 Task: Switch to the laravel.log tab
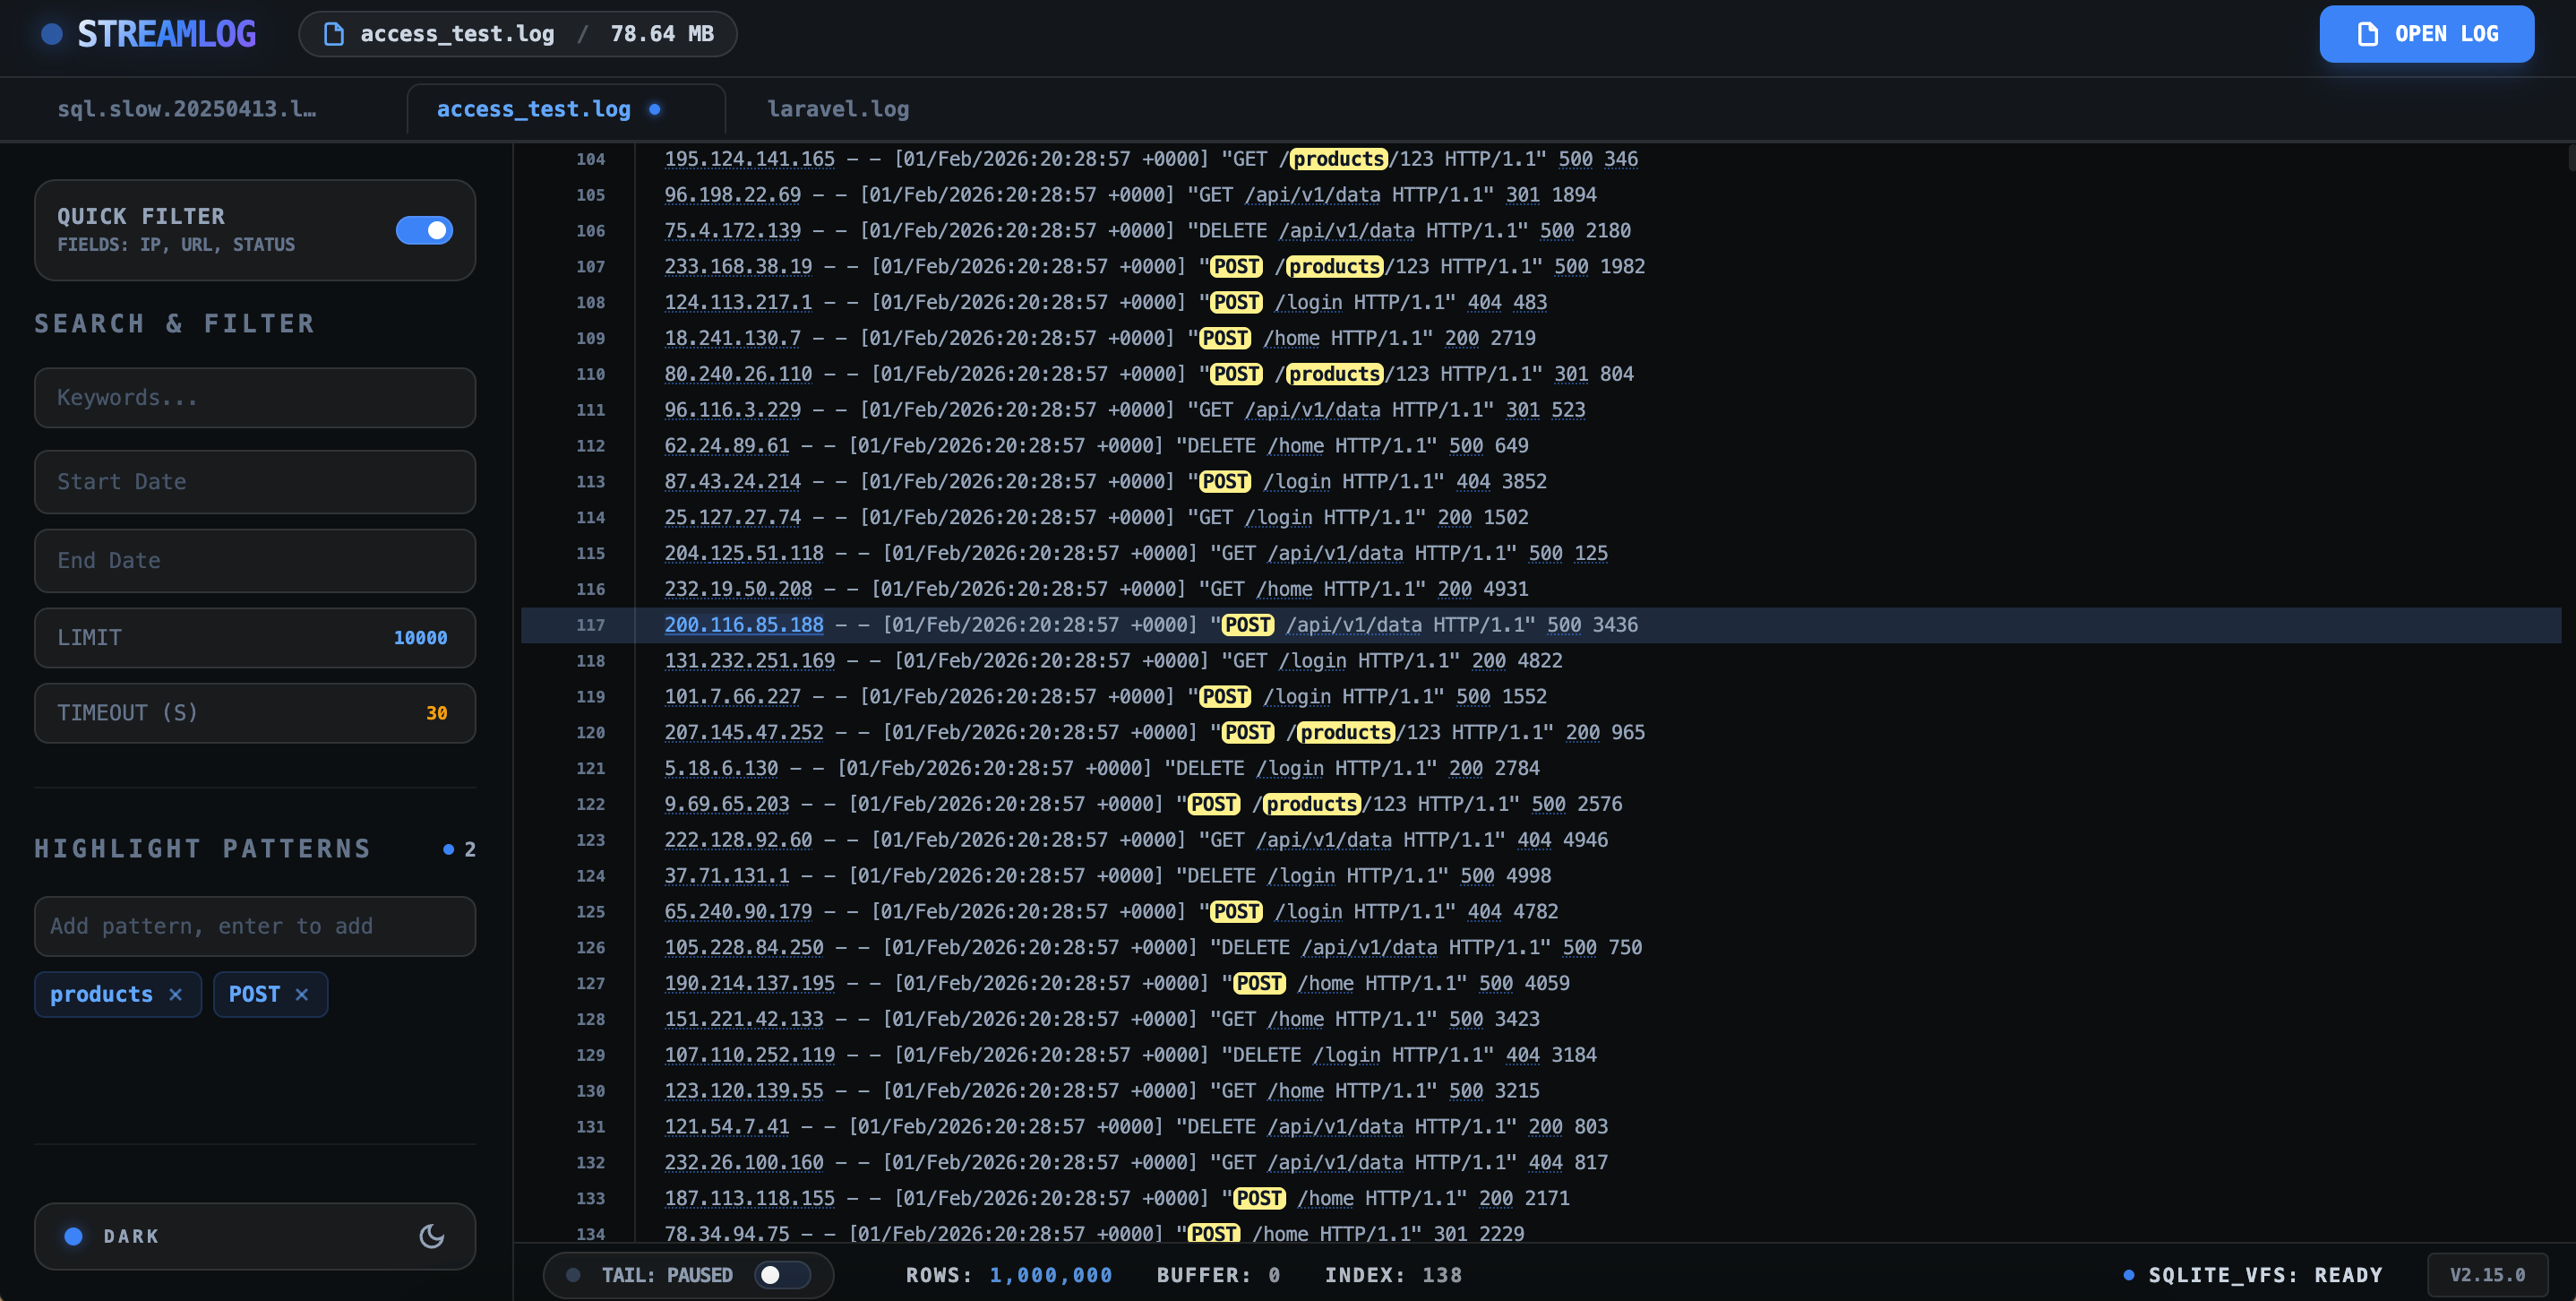[x=838, y=109]
